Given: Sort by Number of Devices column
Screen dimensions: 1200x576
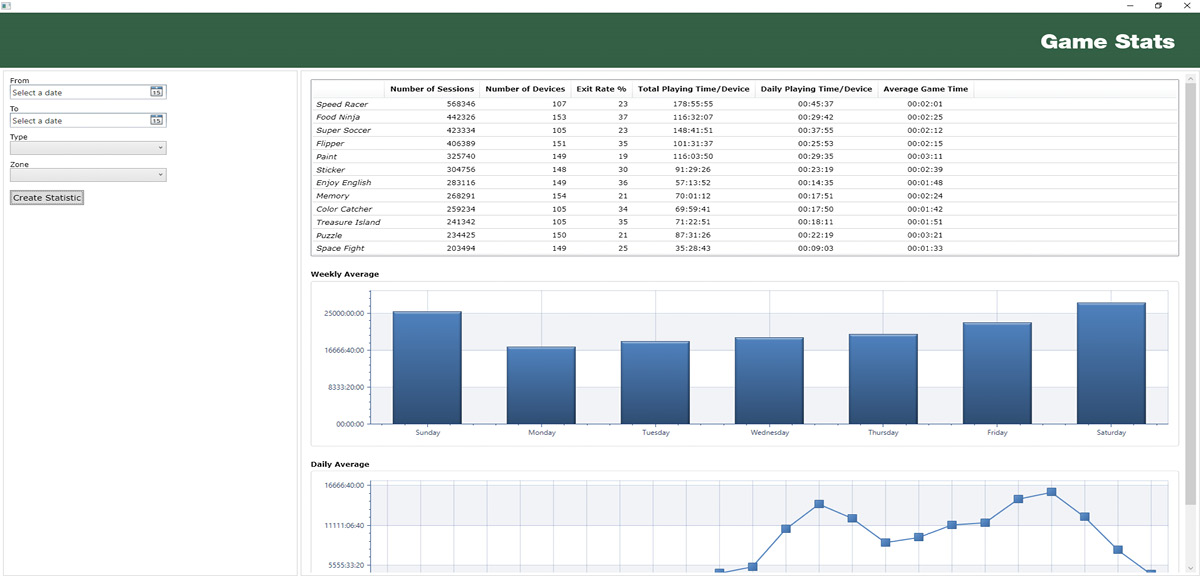Looking at the screenshot, I should click(525, 89).
